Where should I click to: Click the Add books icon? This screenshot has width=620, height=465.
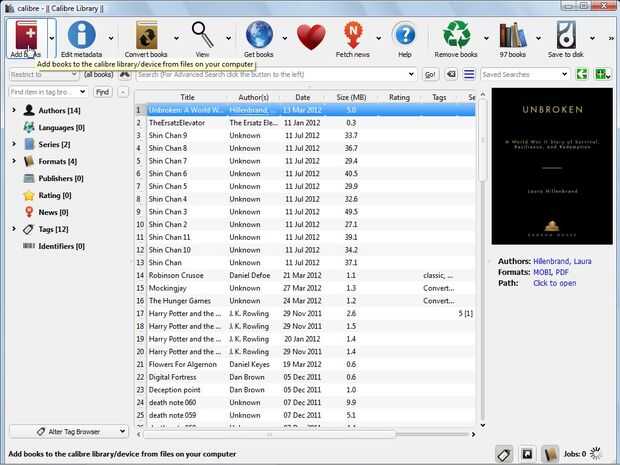click(26, 36)
